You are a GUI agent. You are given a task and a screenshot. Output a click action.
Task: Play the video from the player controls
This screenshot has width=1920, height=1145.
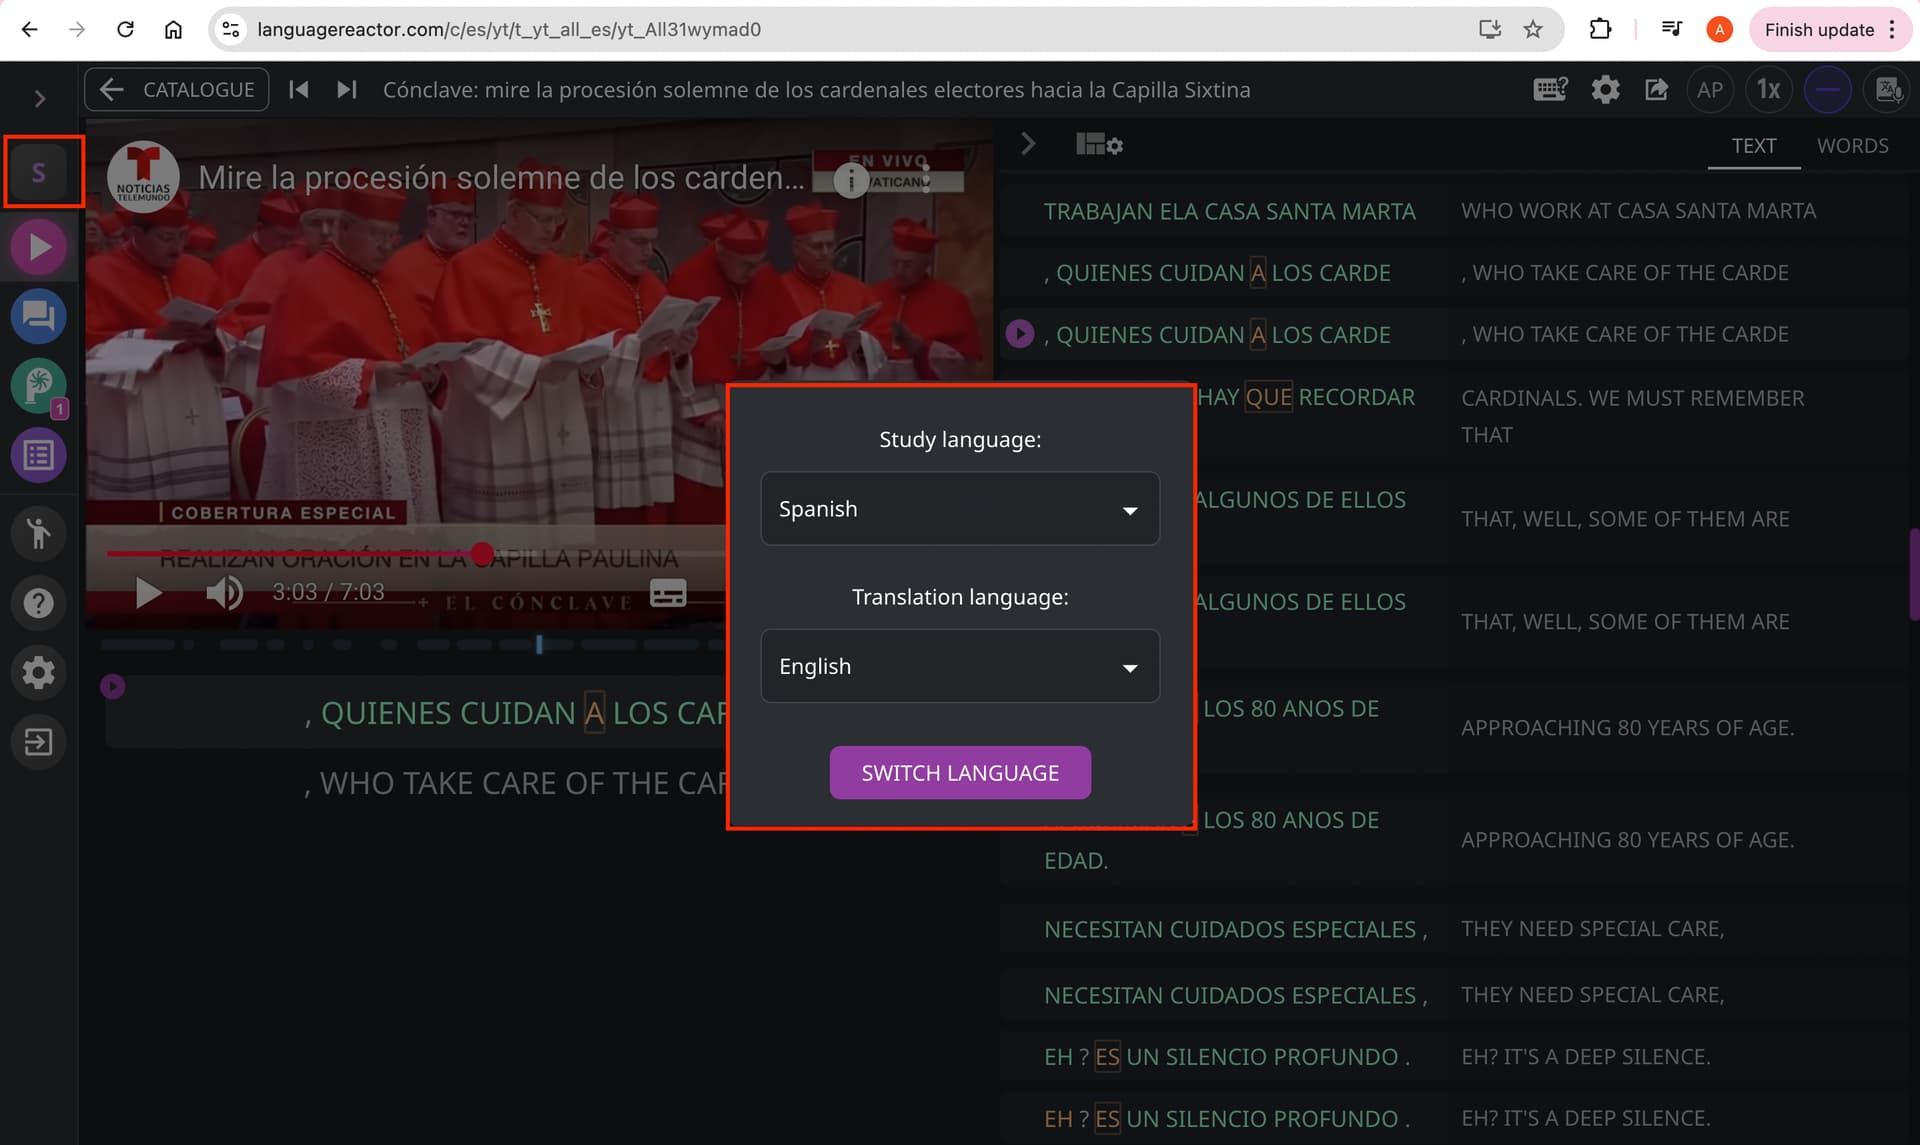(148, 593)
